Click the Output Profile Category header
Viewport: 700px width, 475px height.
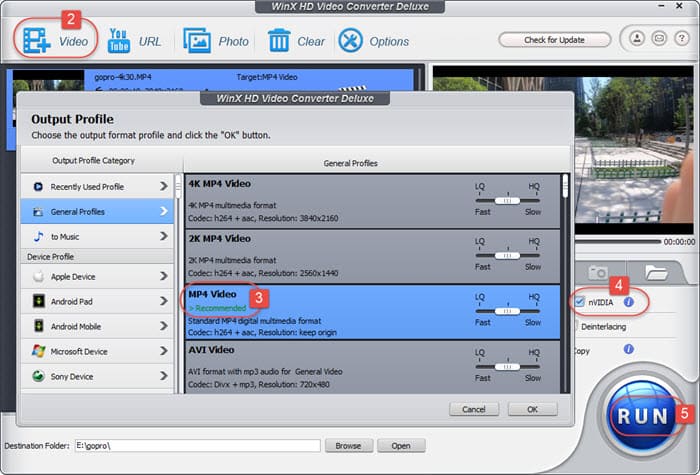(93, 160)
